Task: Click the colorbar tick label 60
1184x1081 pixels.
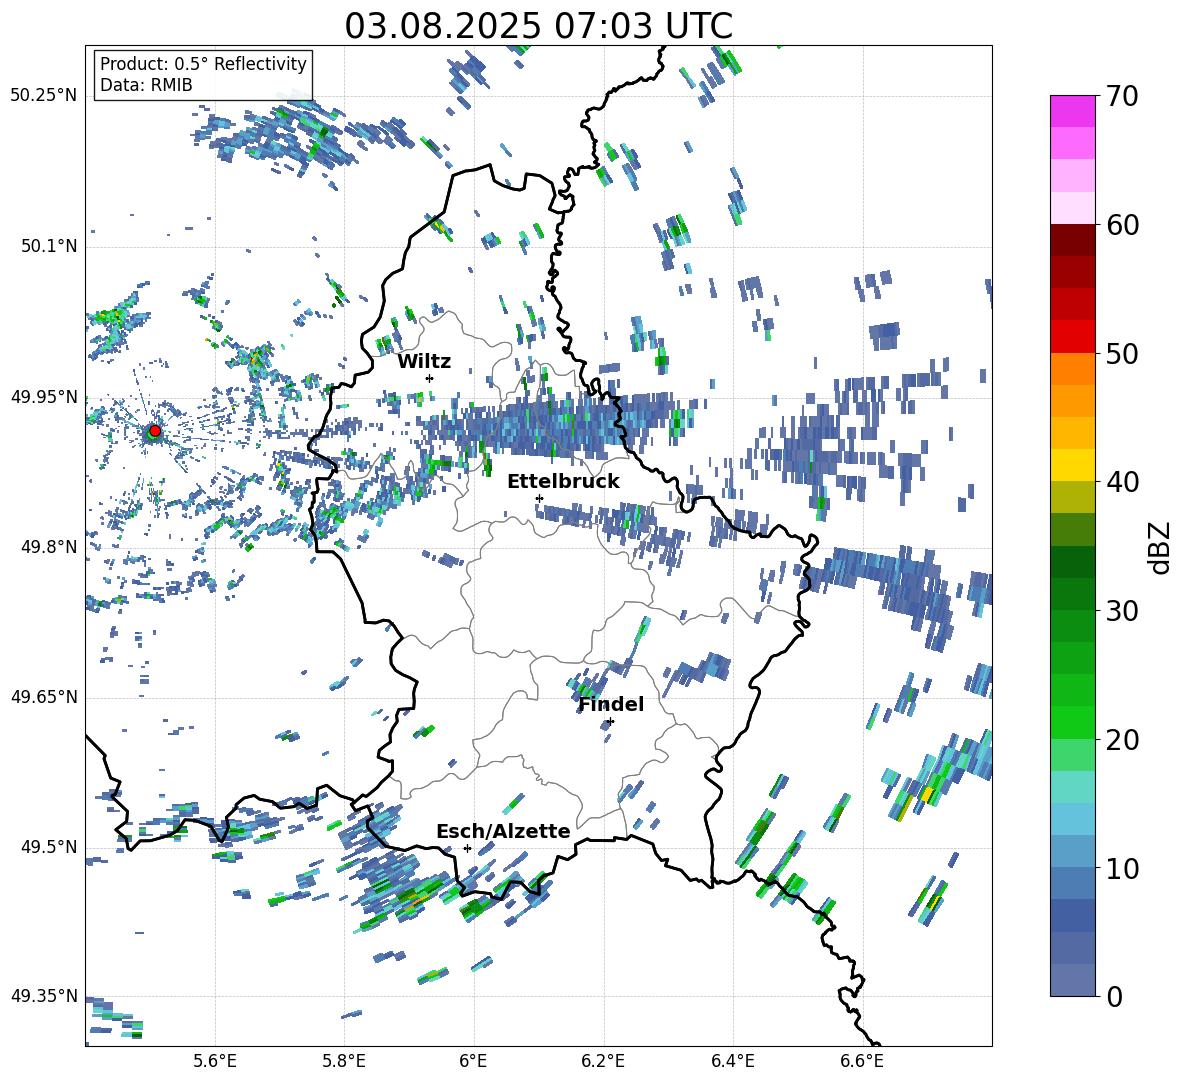Action: point(1122,225)
